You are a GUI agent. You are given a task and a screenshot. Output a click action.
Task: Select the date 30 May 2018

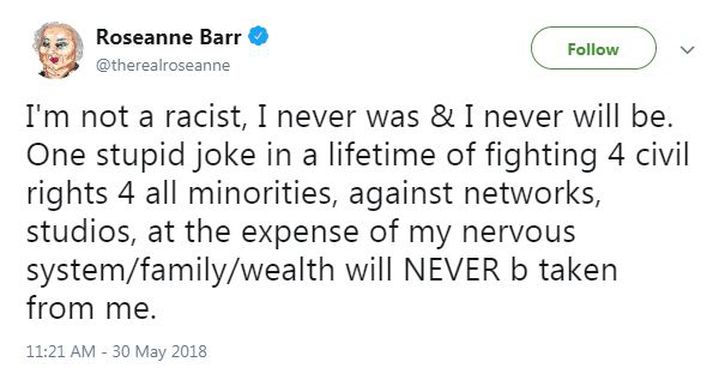point(159,352)
